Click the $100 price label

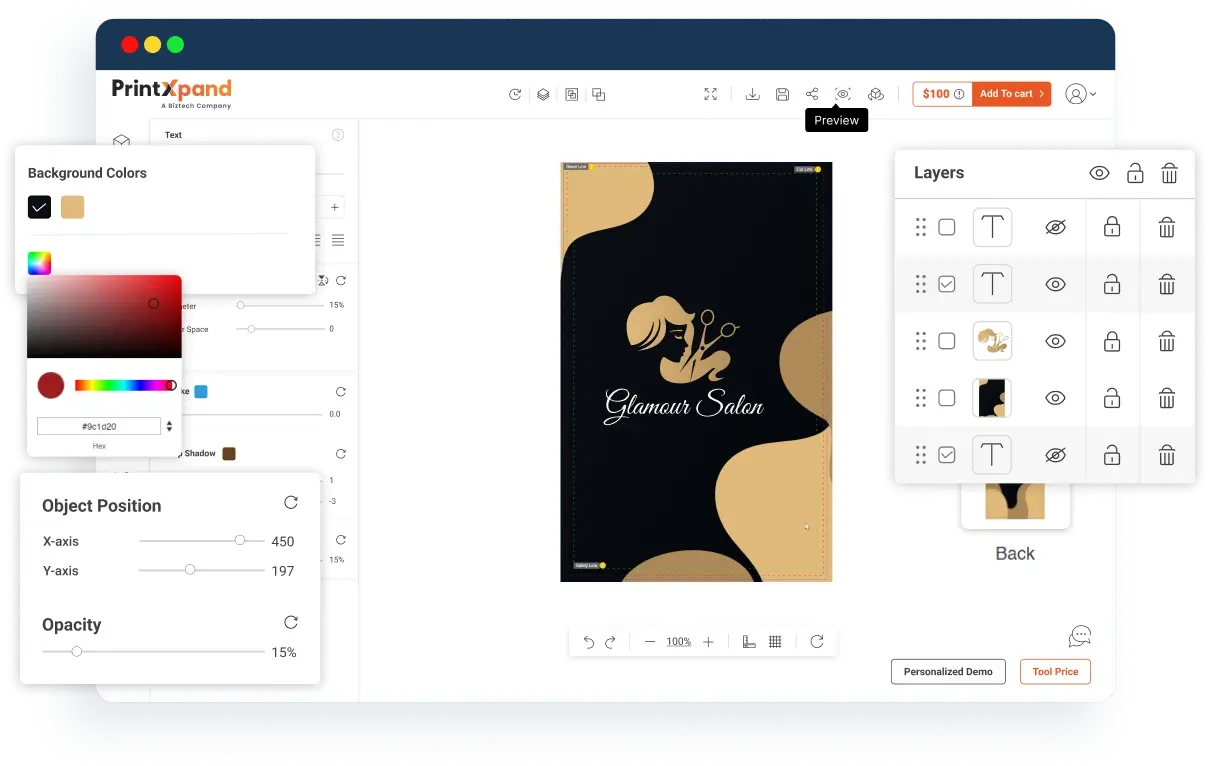point(936,94)
